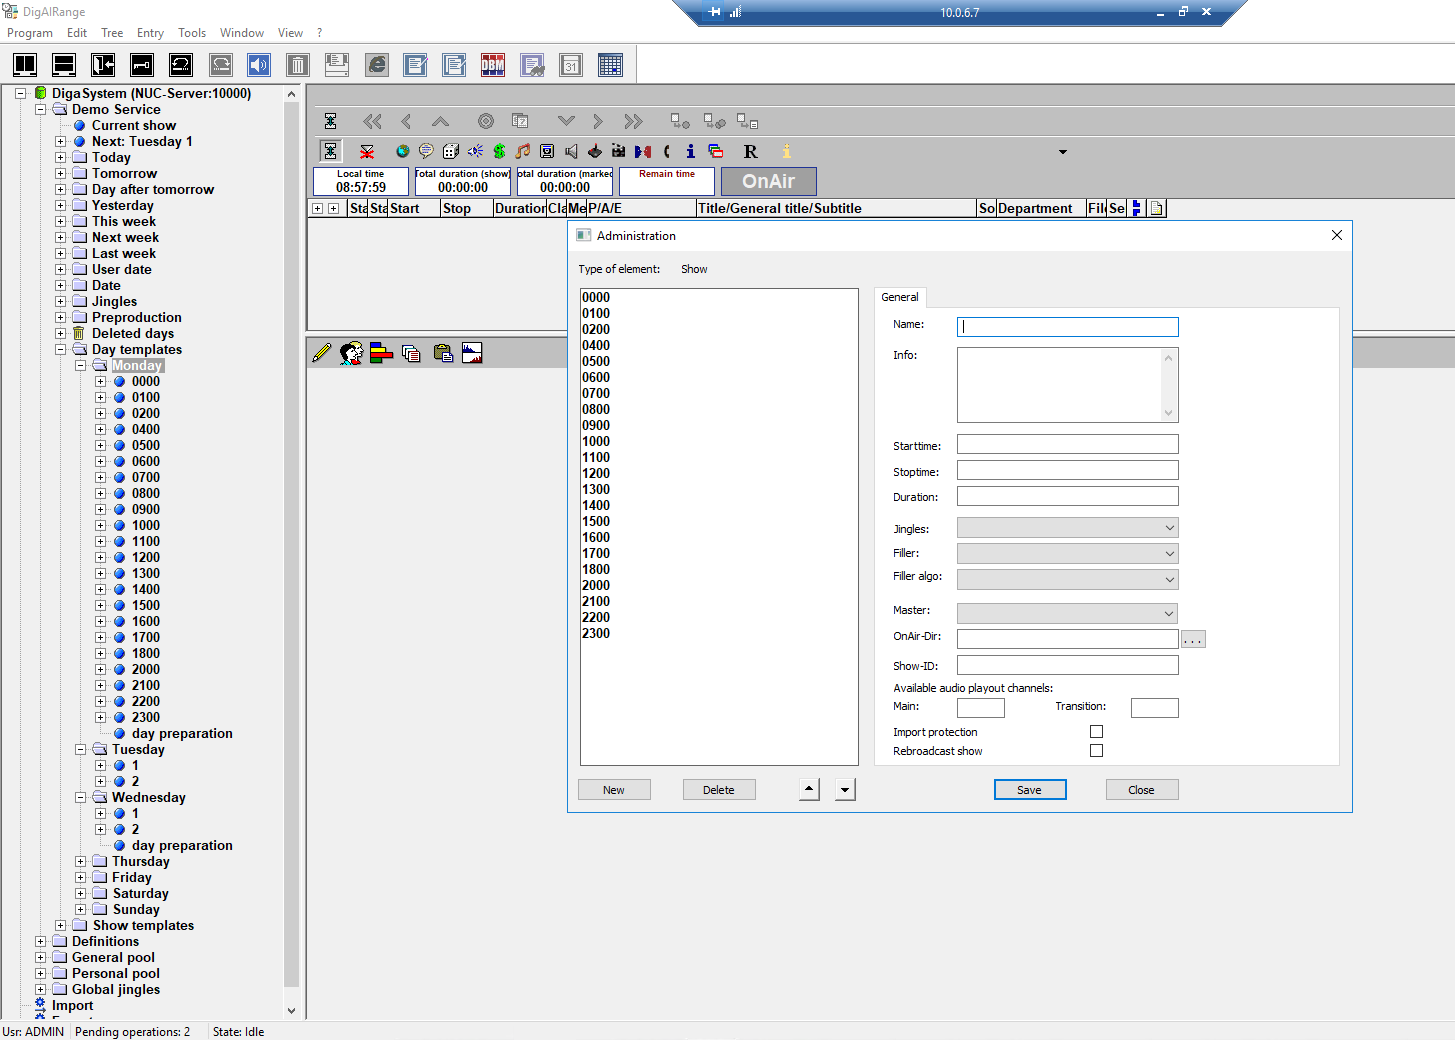Click the key icon in main toolbar
Image resolution: width=1455 pixels, height=1040 pixels.
(x=142, y=66)
